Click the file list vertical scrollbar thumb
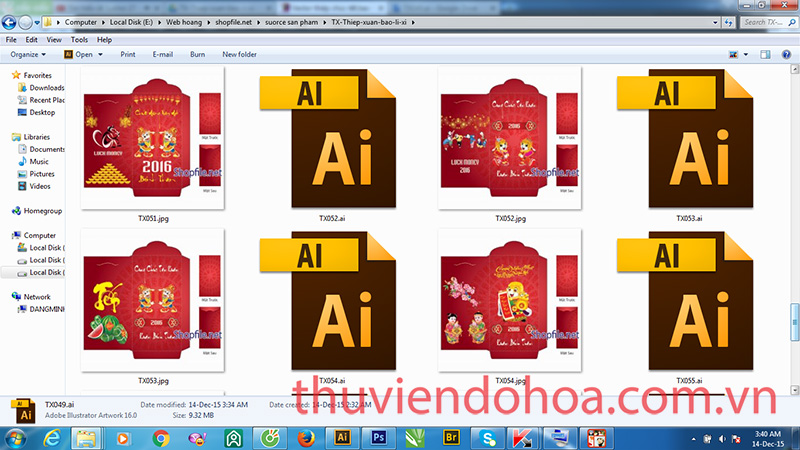The width and height of the screenshot is (800, 450). 794,322
